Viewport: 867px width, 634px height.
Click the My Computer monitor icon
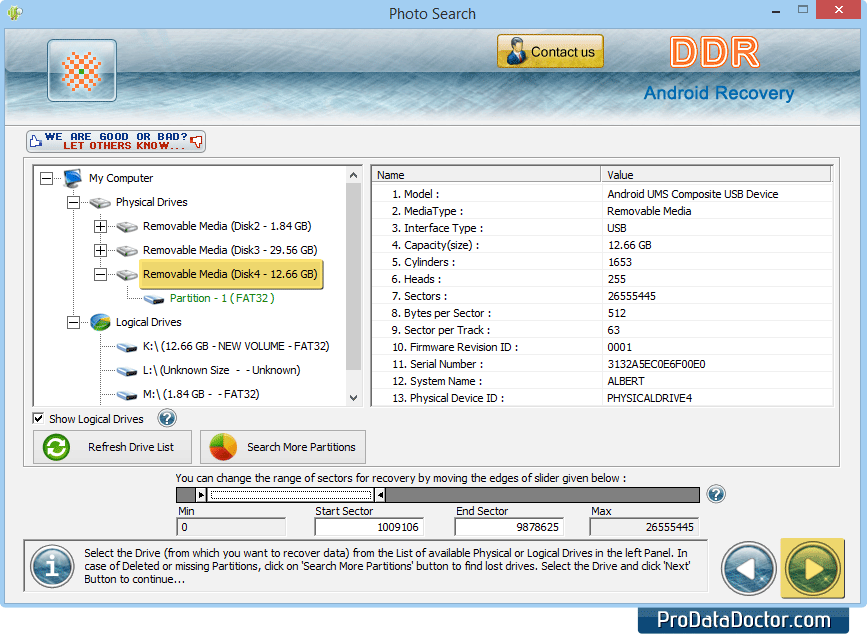[x=73, y=178]
